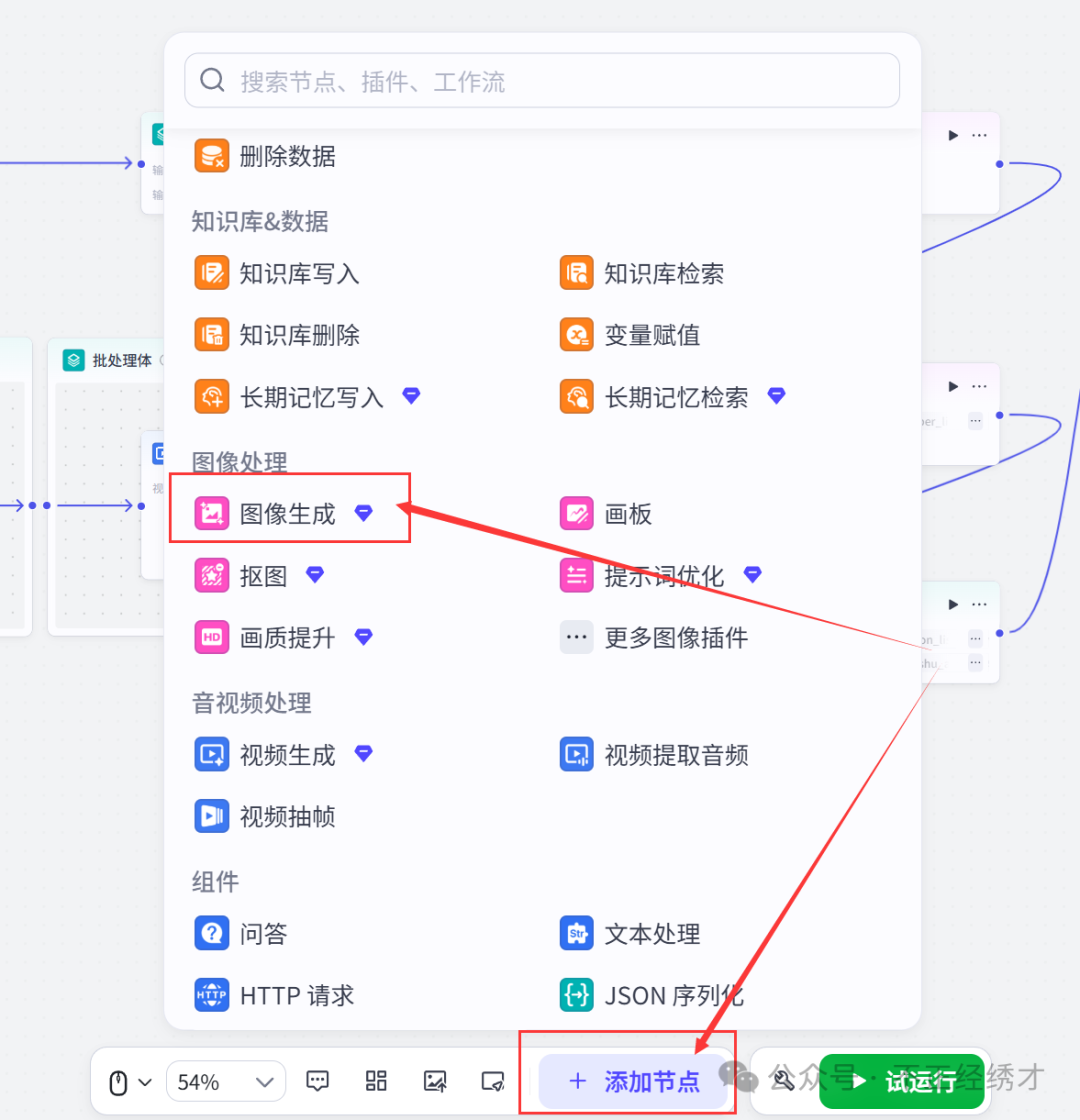Open 更多图像插件 to see more image plugins
This screenshot has width=1080, height=1120.
(x=676, y=637)
